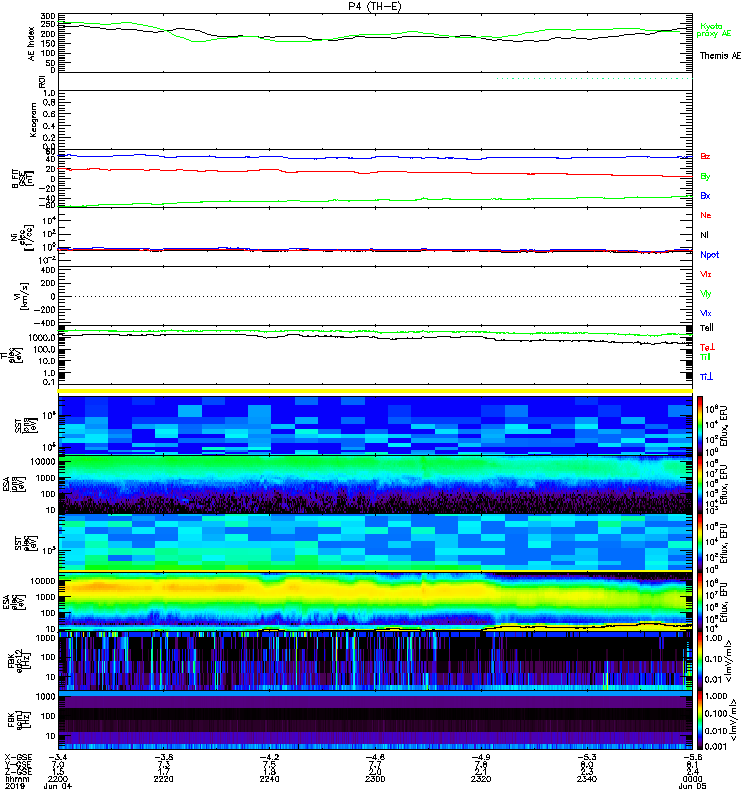
Task: Select the green "Kyoto proxy AE" legend label
Action: (713, 30)
